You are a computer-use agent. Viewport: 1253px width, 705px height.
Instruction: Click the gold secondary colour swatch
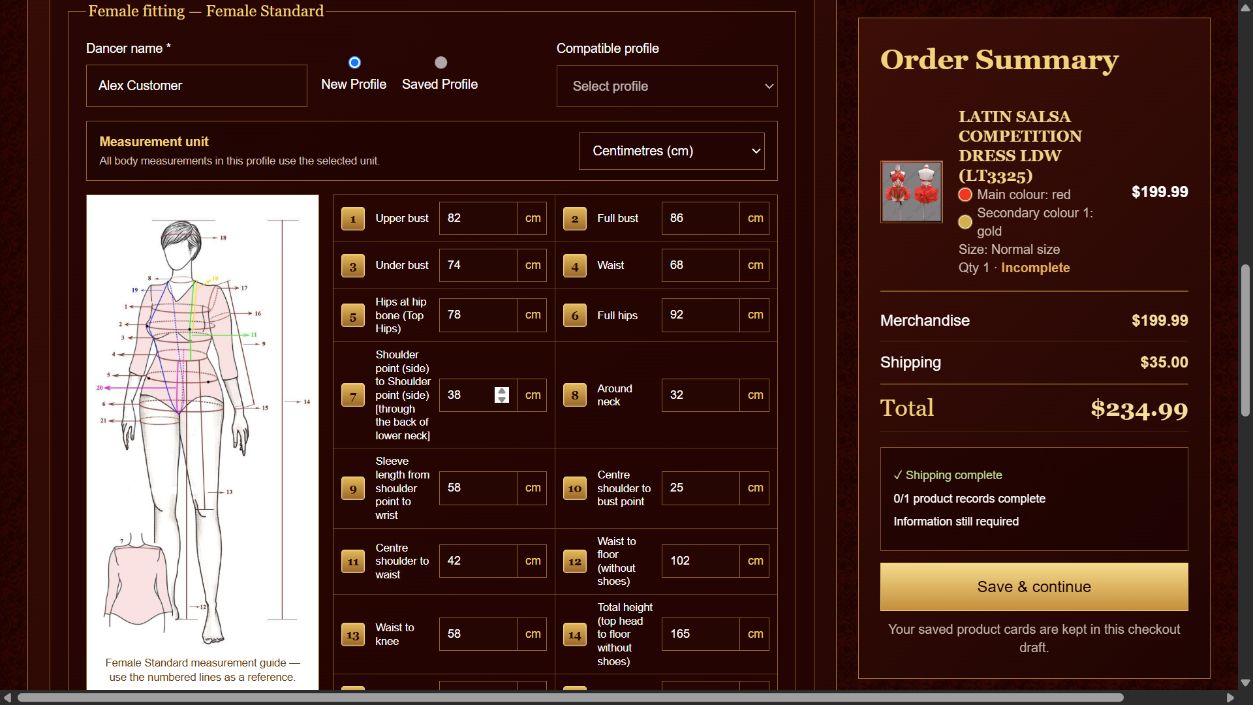[x=965, y=222]
